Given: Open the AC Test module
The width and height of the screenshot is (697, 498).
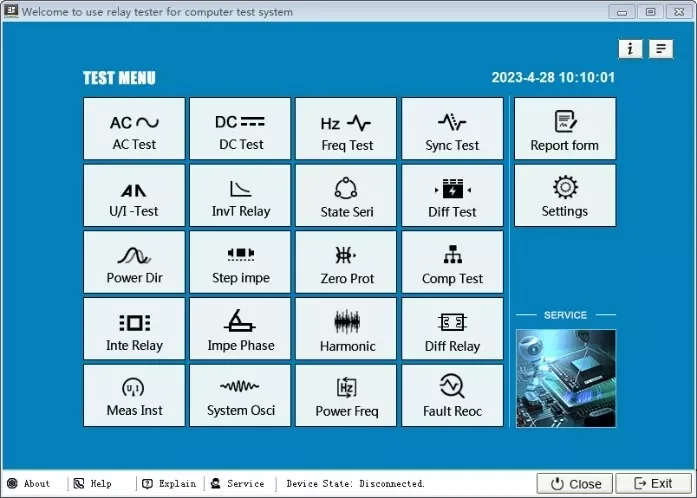Looking at the screenshot, I should [x=134, y=129].
